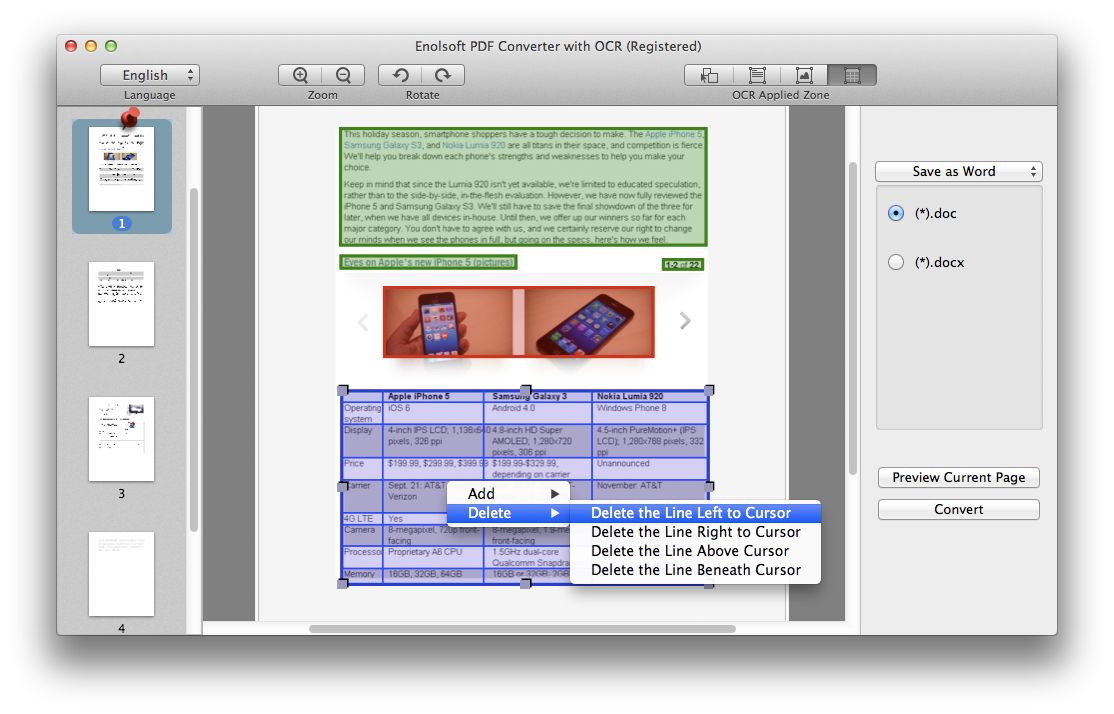1114x714 pixels.
Task: Choose Delete the Line Above Cursor
Action: coord(696,551)
